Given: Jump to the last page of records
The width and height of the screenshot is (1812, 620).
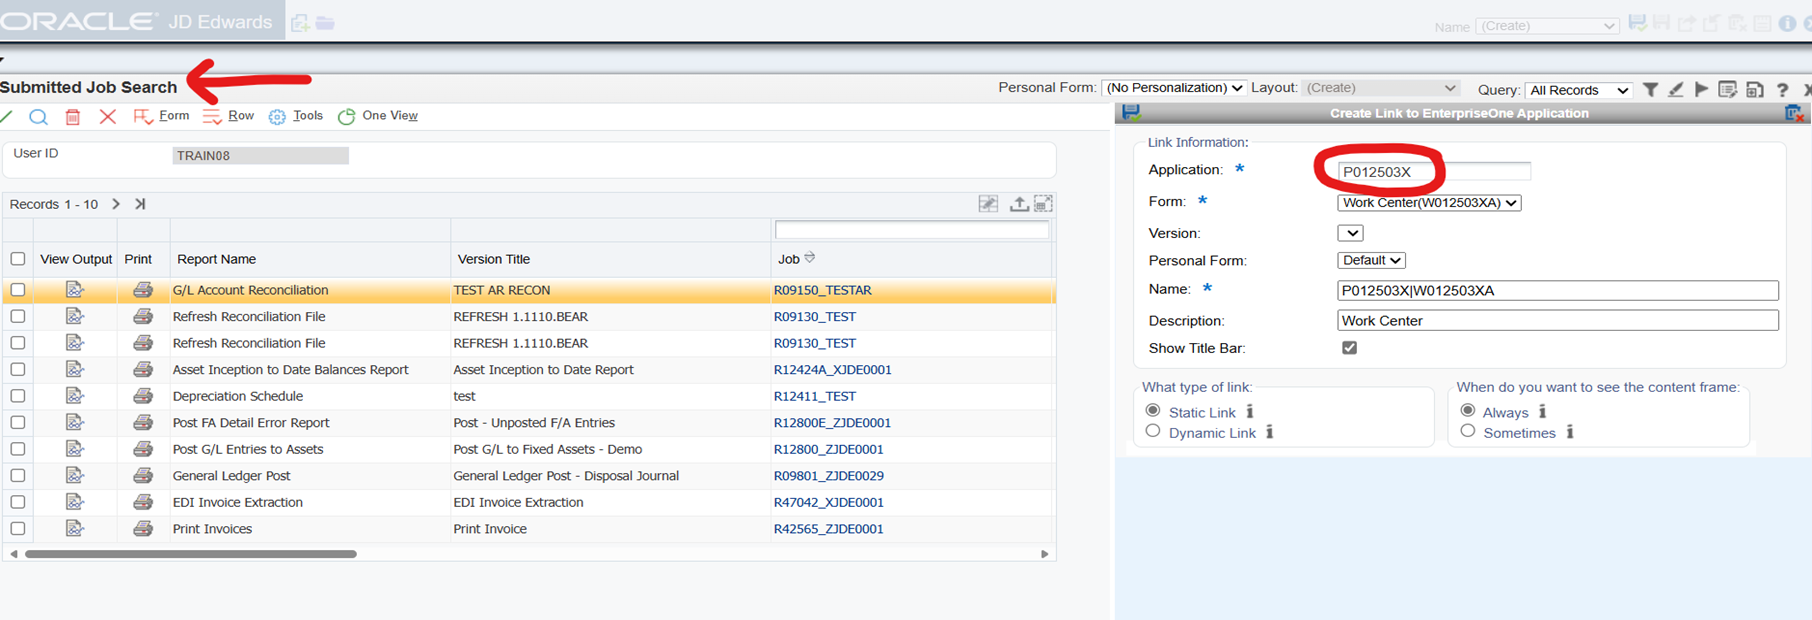Looking at the screenshot, I should pos(140,204).
